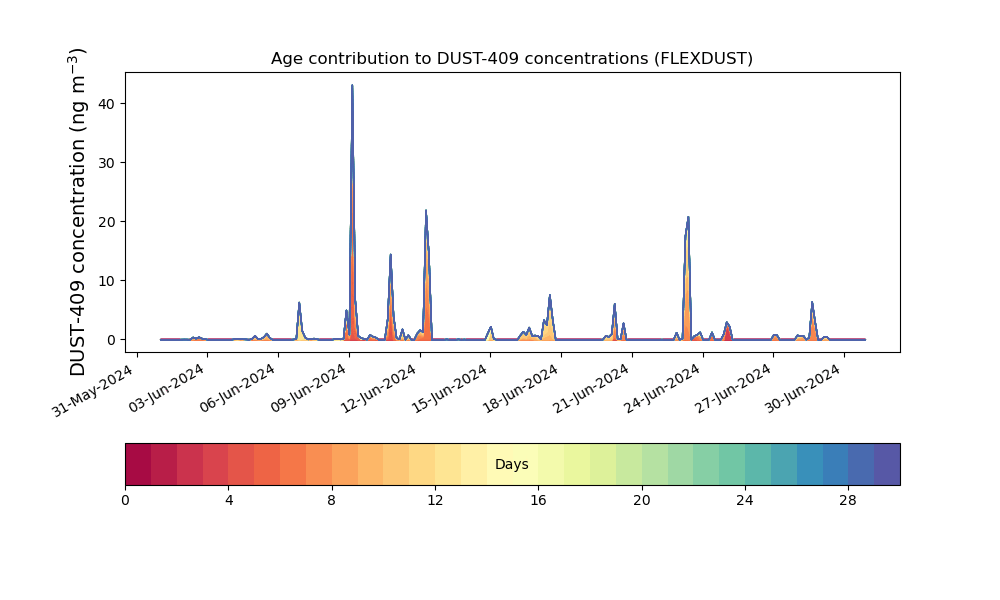The width and height of the screenshot is (1000, 600).
Task: Click the colorbar tick label '20'
Action: click(x=642, y=501)
